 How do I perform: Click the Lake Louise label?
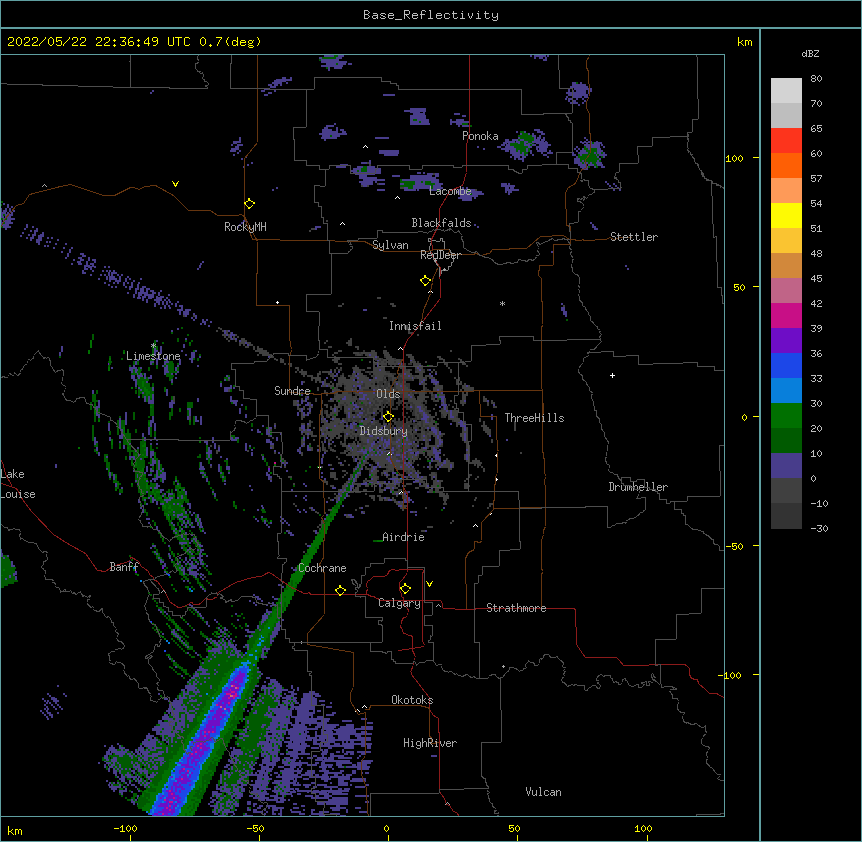(18, 484)
